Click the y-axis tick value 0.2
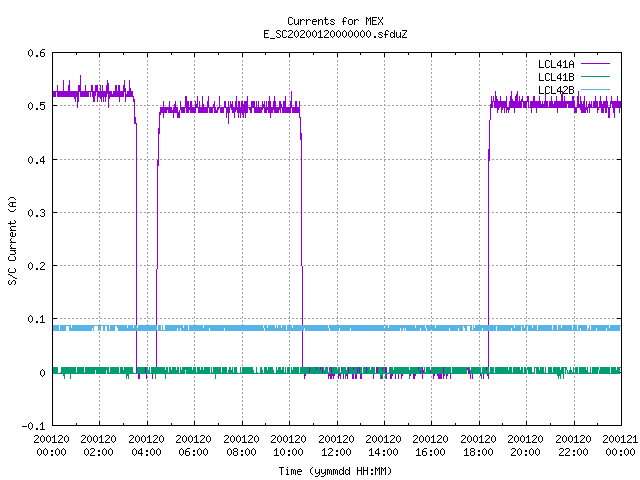This screenshot has height=480, width=640. tap(36, 266)
